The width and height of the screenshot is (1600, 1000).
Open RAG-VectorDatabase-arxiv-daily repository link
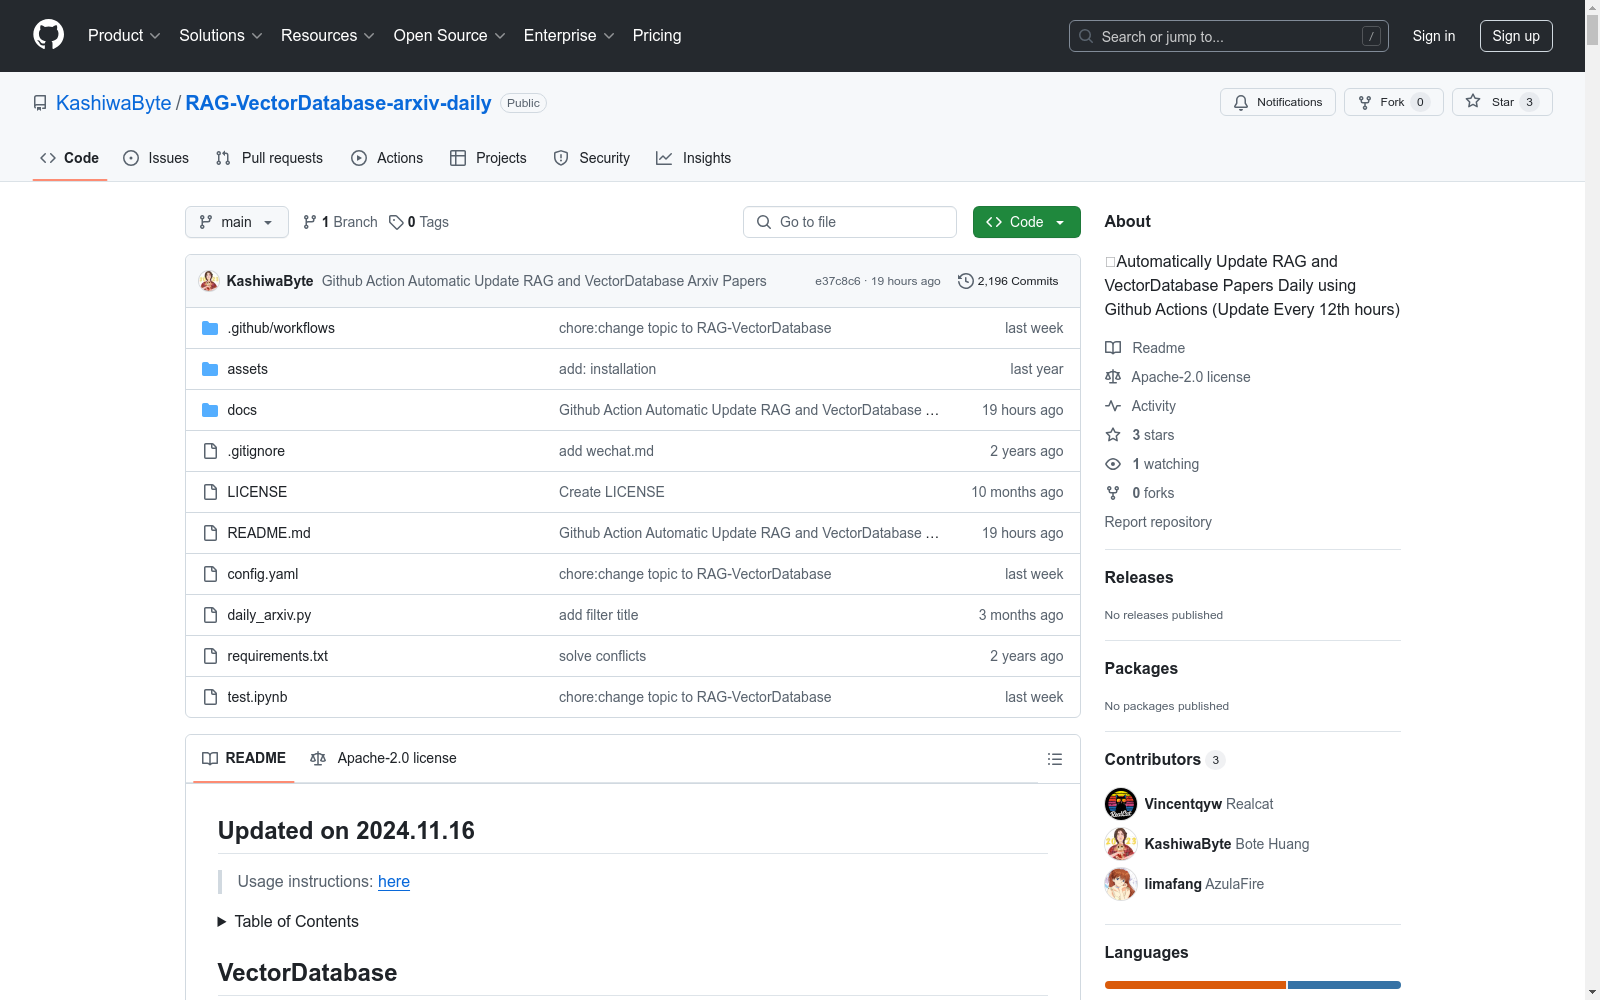[x=338, y=103]
